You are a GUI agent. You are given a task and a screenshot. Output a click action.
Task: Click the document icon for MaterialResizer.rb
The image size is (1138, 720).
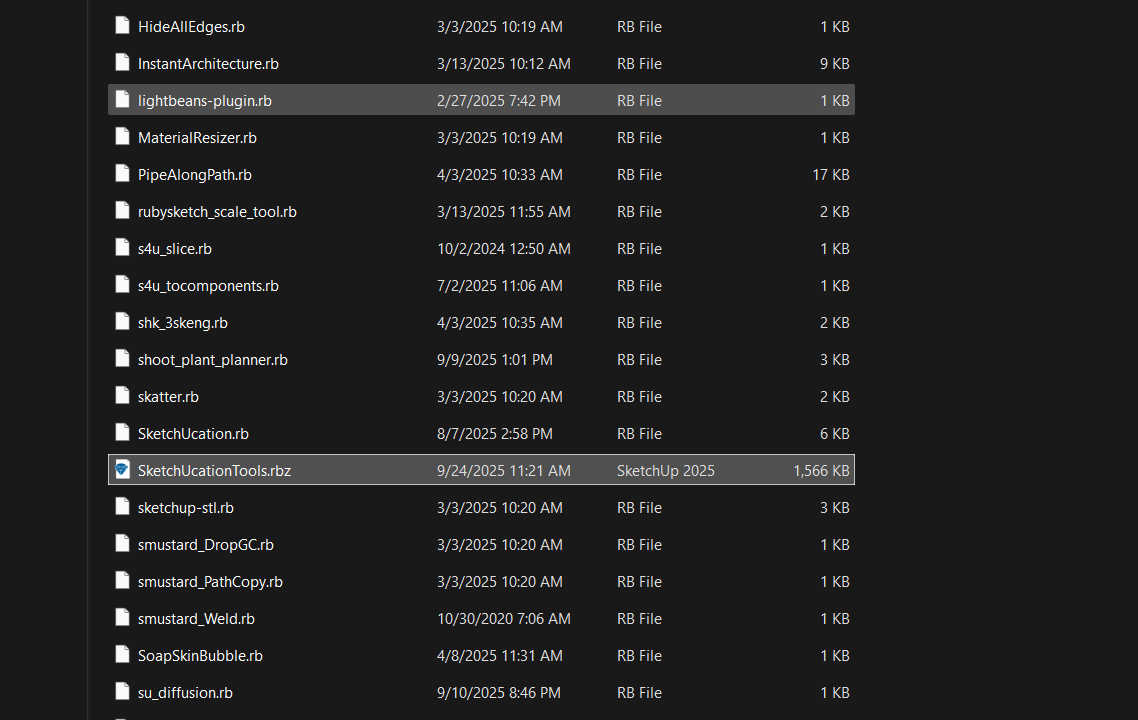coord(122,137)
